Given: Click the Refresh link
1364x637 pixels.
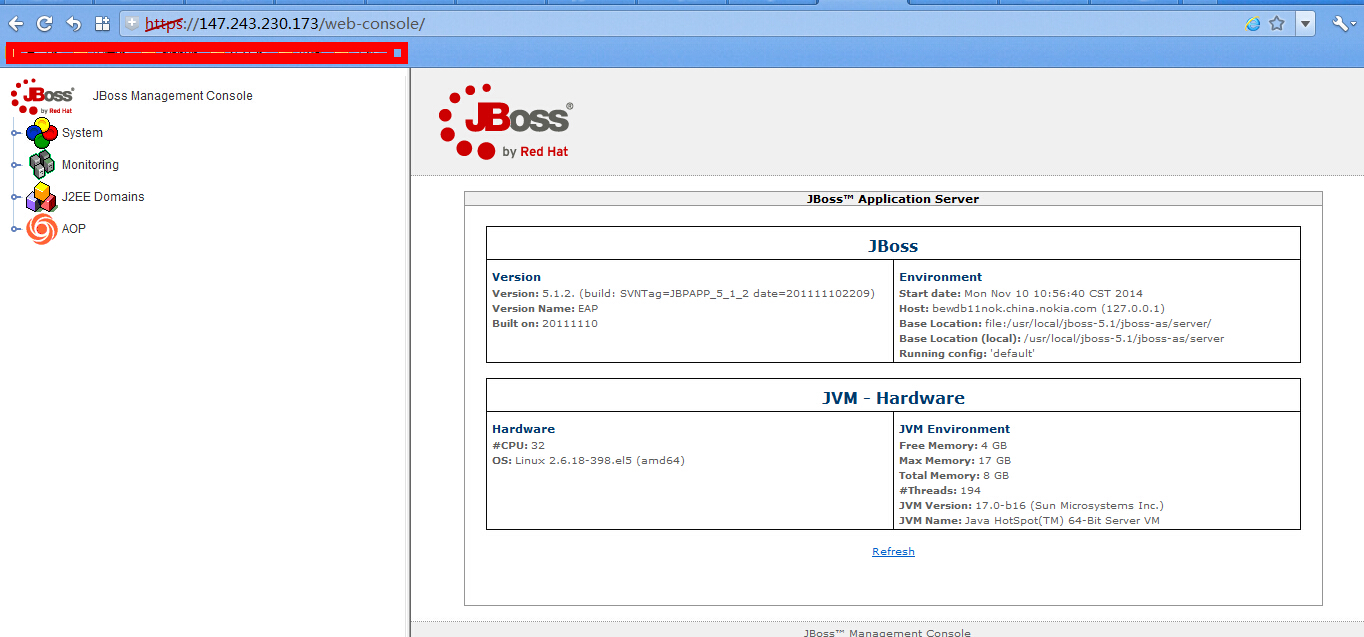Looking at the screenshot, I should (893, 551).
